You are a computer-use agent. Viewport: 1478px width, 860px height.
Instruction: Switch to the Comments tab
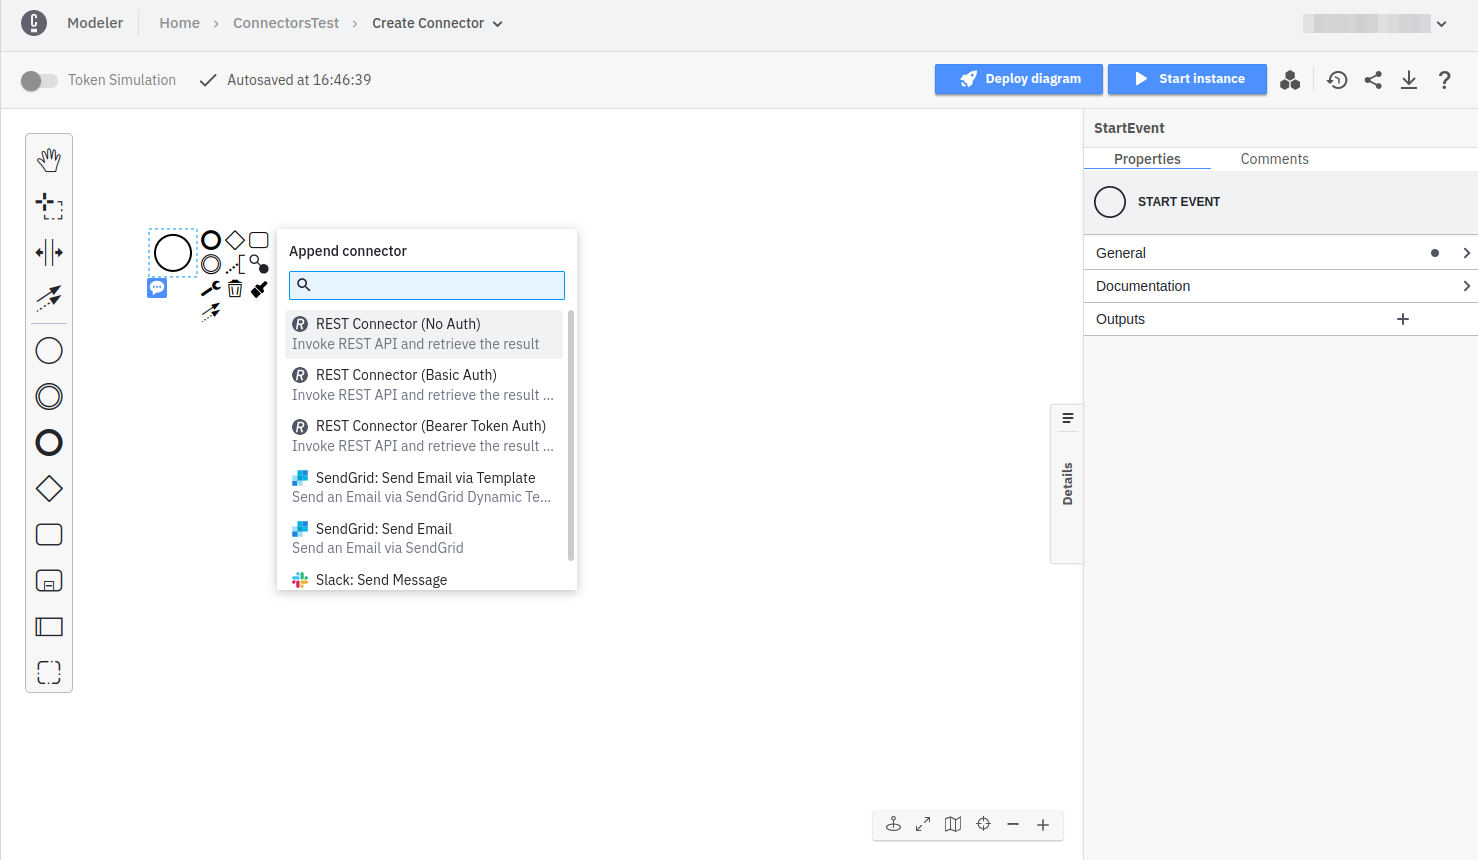point(1274,159)
